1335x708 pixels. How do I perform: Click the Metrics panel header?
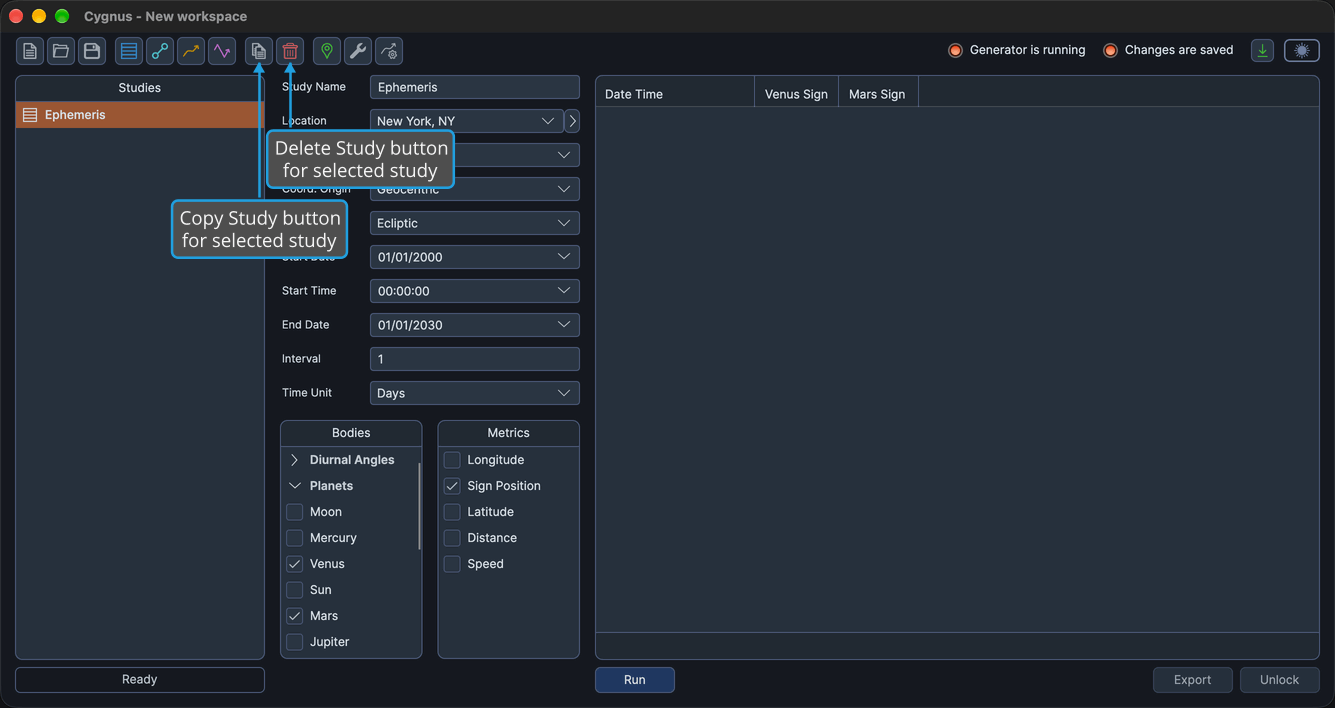[509, 433]
